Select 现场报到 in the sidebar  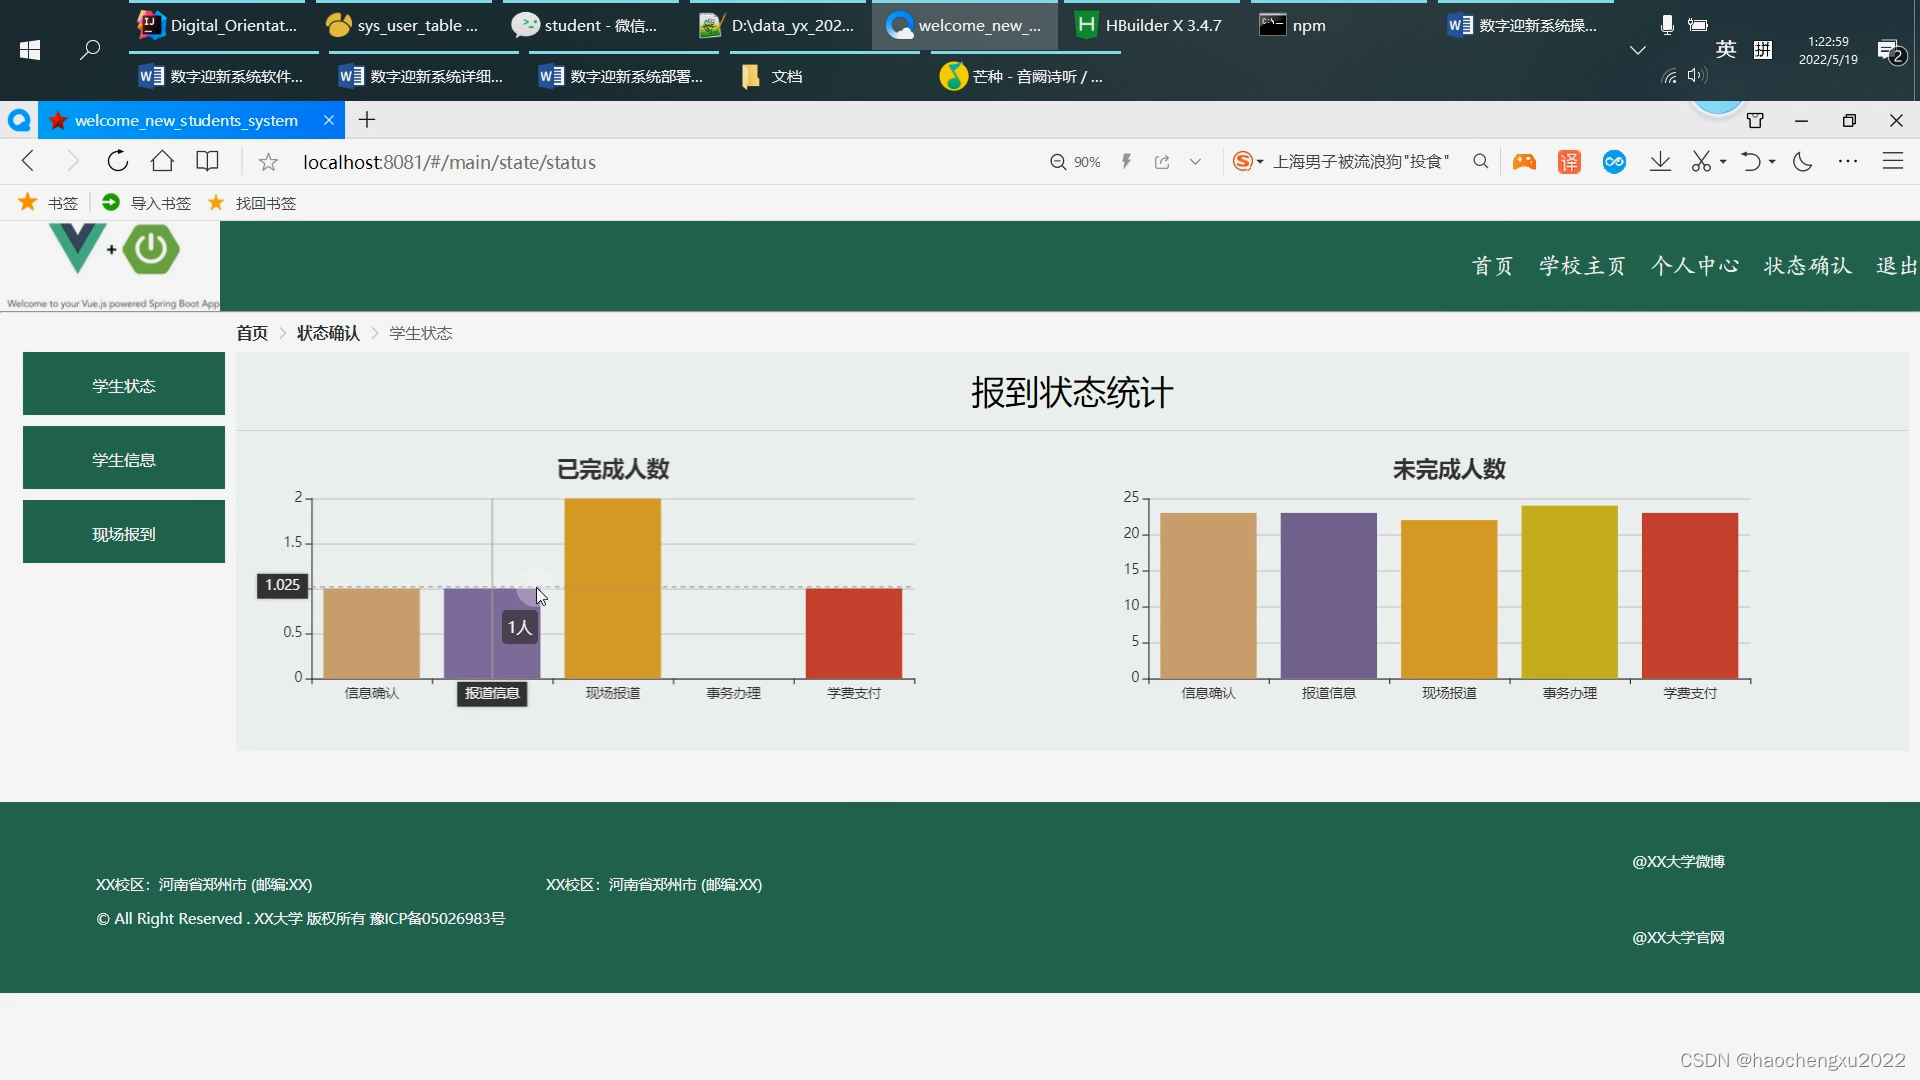click(124, 532)
